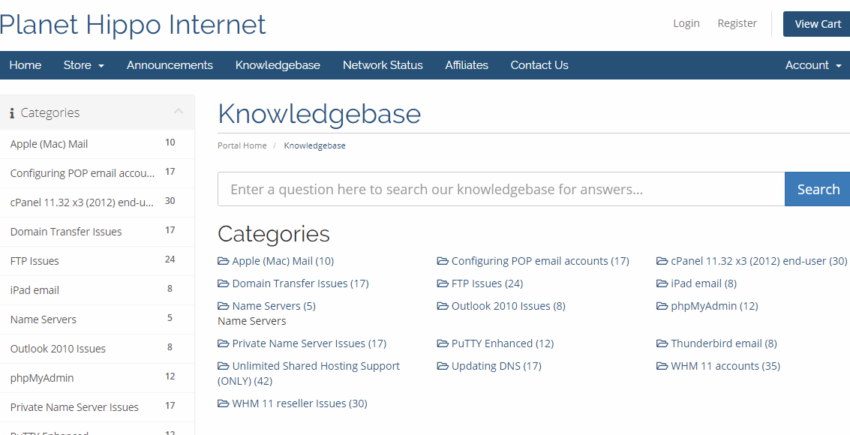Open the Store dropdown menu

pyautogui.click(x=83, y=65)
